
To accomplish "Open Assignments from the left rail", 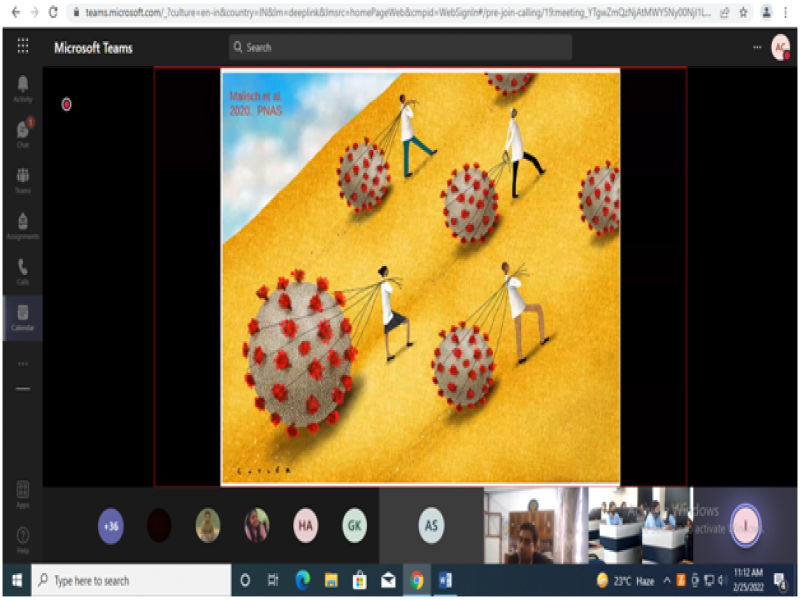I will 22,225.
